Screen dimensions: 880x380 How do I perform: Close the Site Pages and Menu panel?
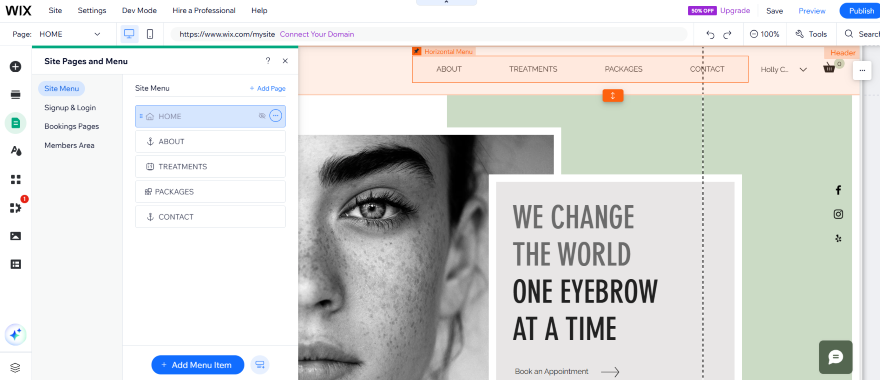[x=285, y=61]
